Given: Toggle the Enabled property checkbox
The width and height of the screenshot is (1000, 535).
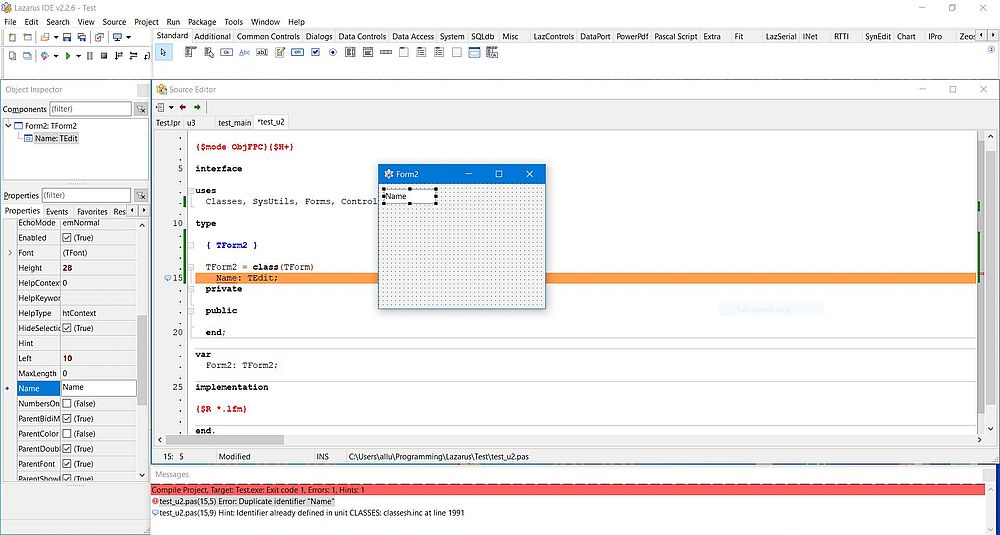Looking at the screenshot, I should [x=67, y=237].
